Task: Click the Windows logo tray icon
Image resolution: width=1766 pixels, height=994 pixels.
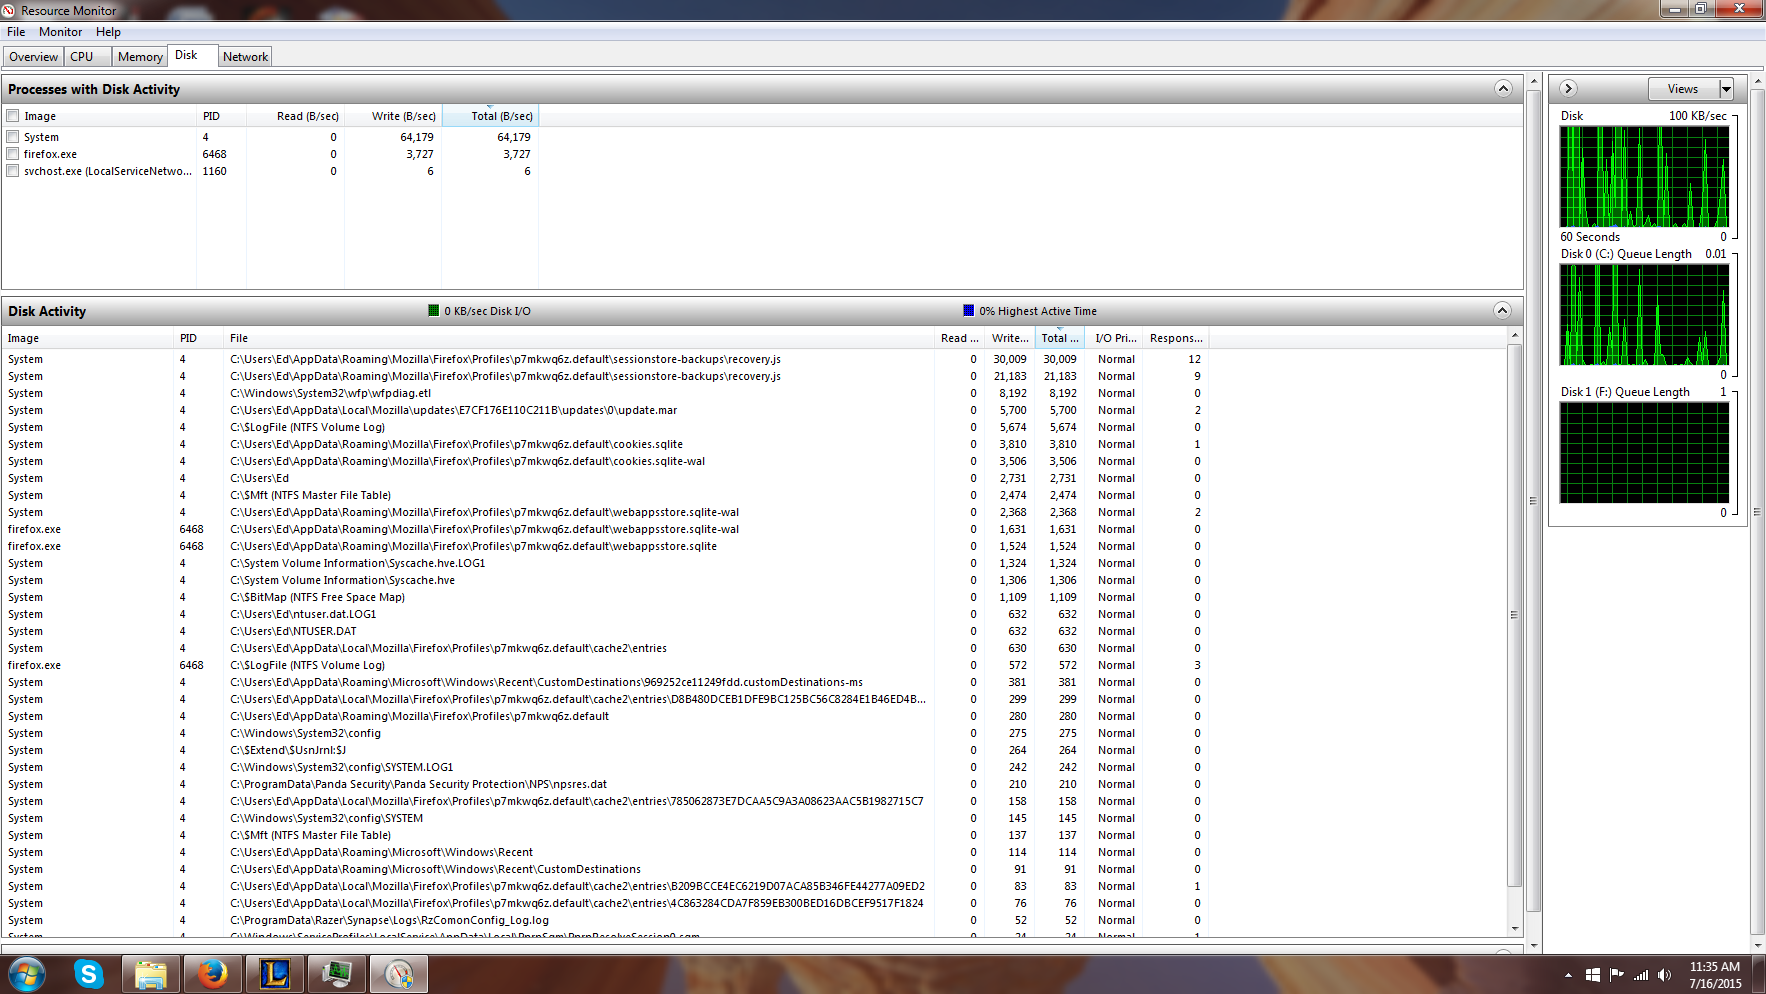Action: pos(1593,975)
